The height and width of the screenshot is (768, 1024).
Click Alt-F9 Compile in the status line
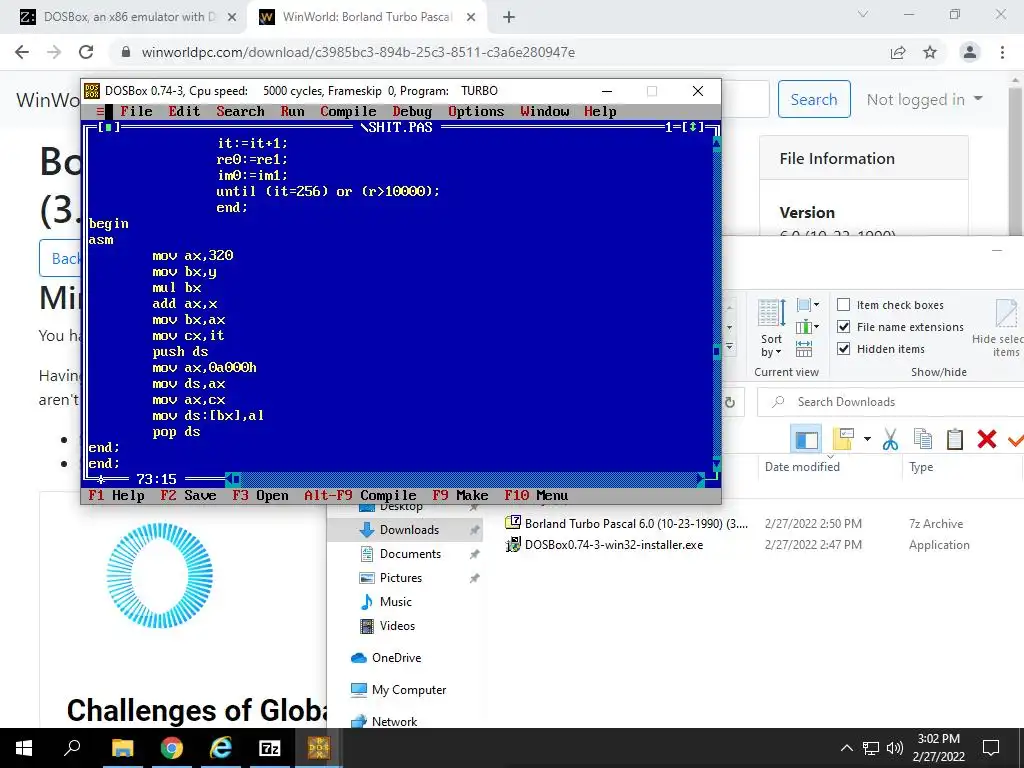click(360, 496)
